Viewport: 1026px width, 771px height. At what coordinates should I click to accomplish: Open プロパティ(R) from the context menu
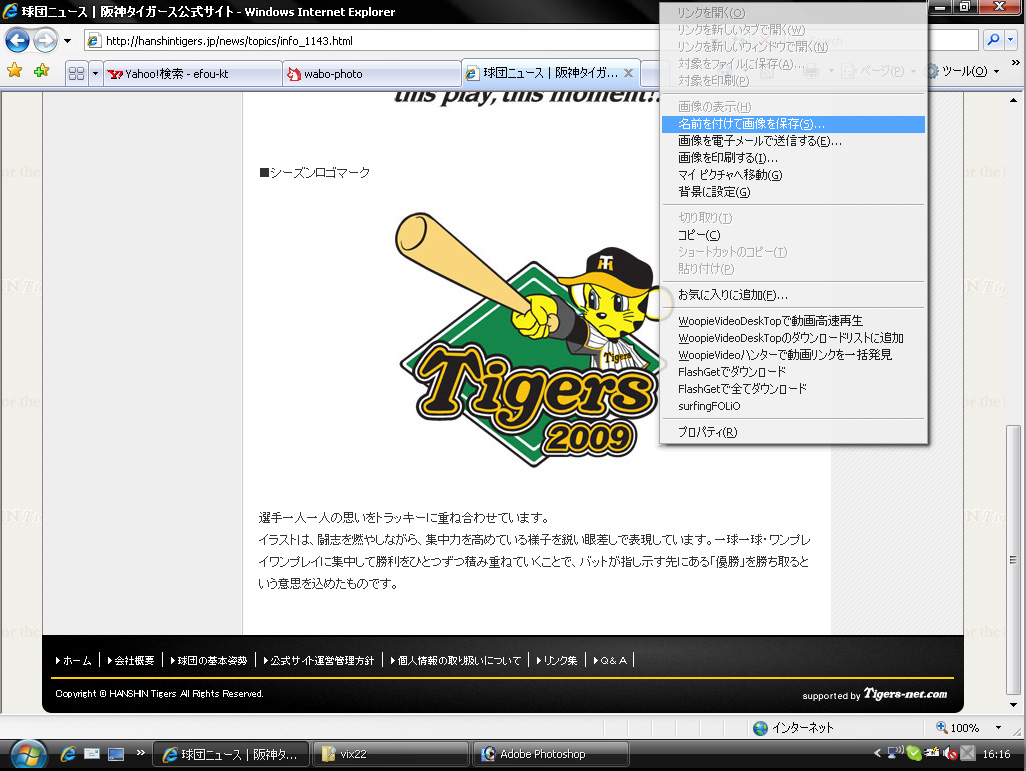pyautogui.click(x=793, y=432)
